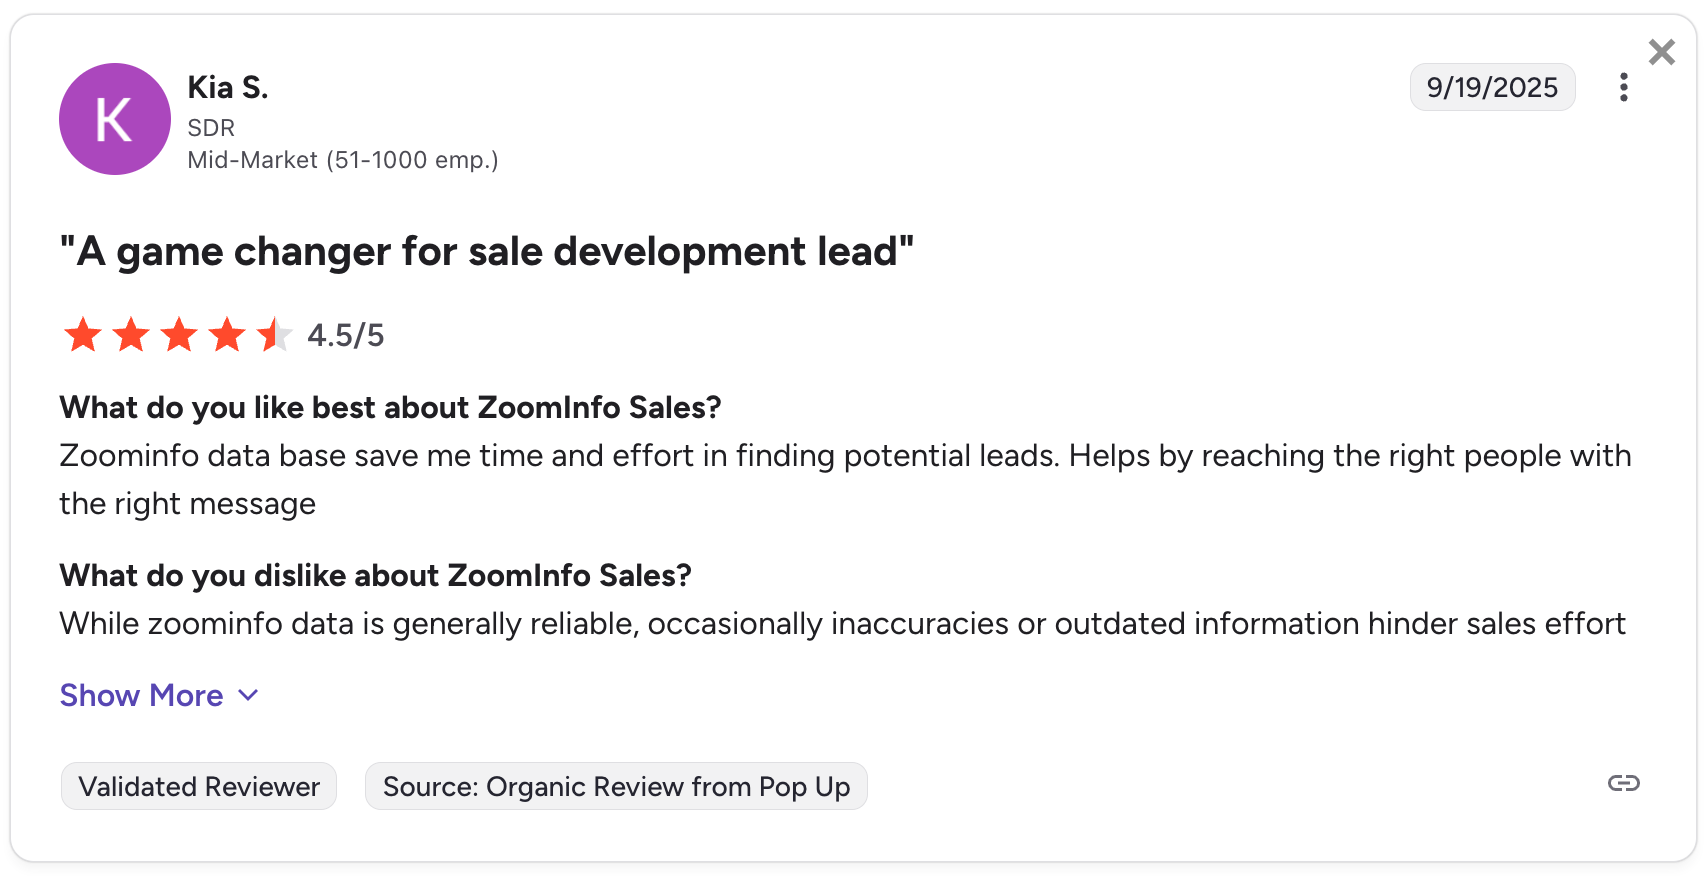Click the chevron beside Show More
This screenshot has width=1708, height=876.
click(249, 695)
